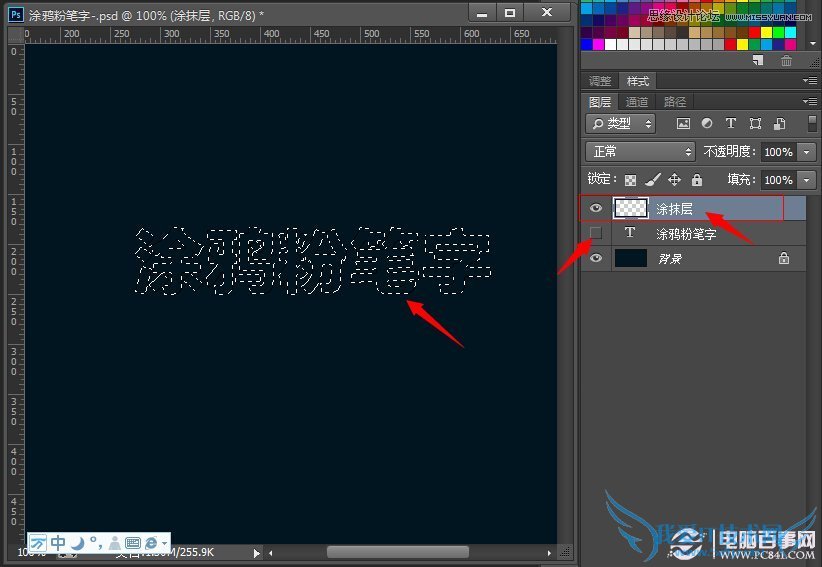
Task: Enable lock transparent pixels
Action: pos(630,180)
